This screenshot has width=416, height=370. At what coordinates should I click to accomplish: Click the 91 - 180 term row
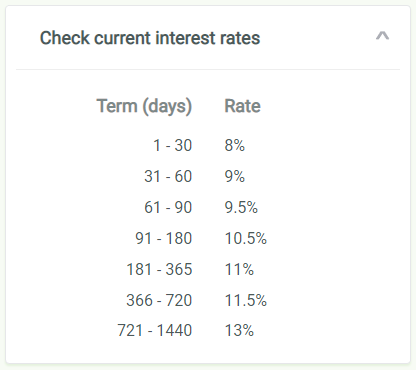click(164, 238)
